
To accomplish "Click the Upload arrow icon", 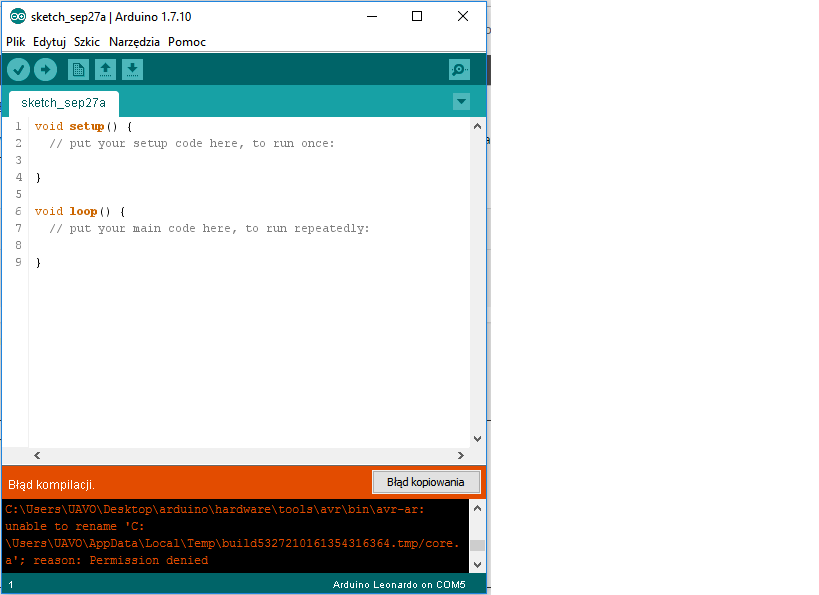I will [45, 69].
